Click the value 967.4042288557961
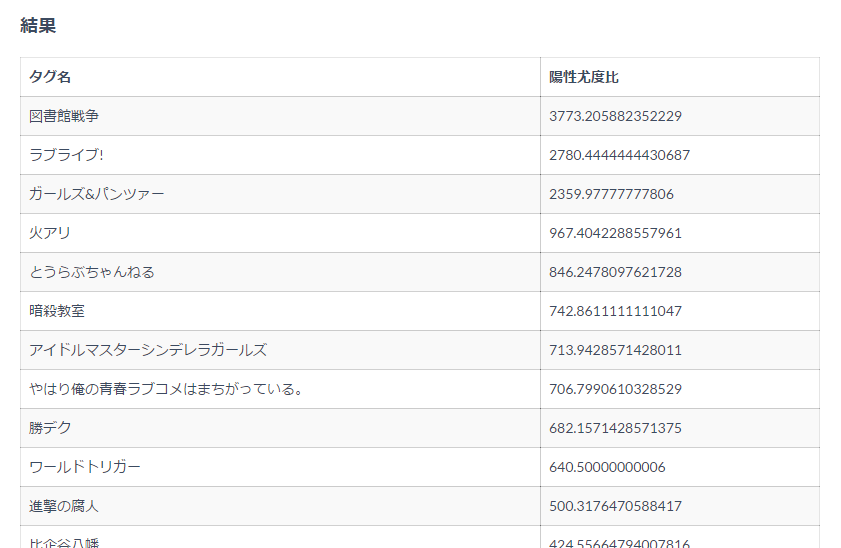 click(x=615, y=233)
